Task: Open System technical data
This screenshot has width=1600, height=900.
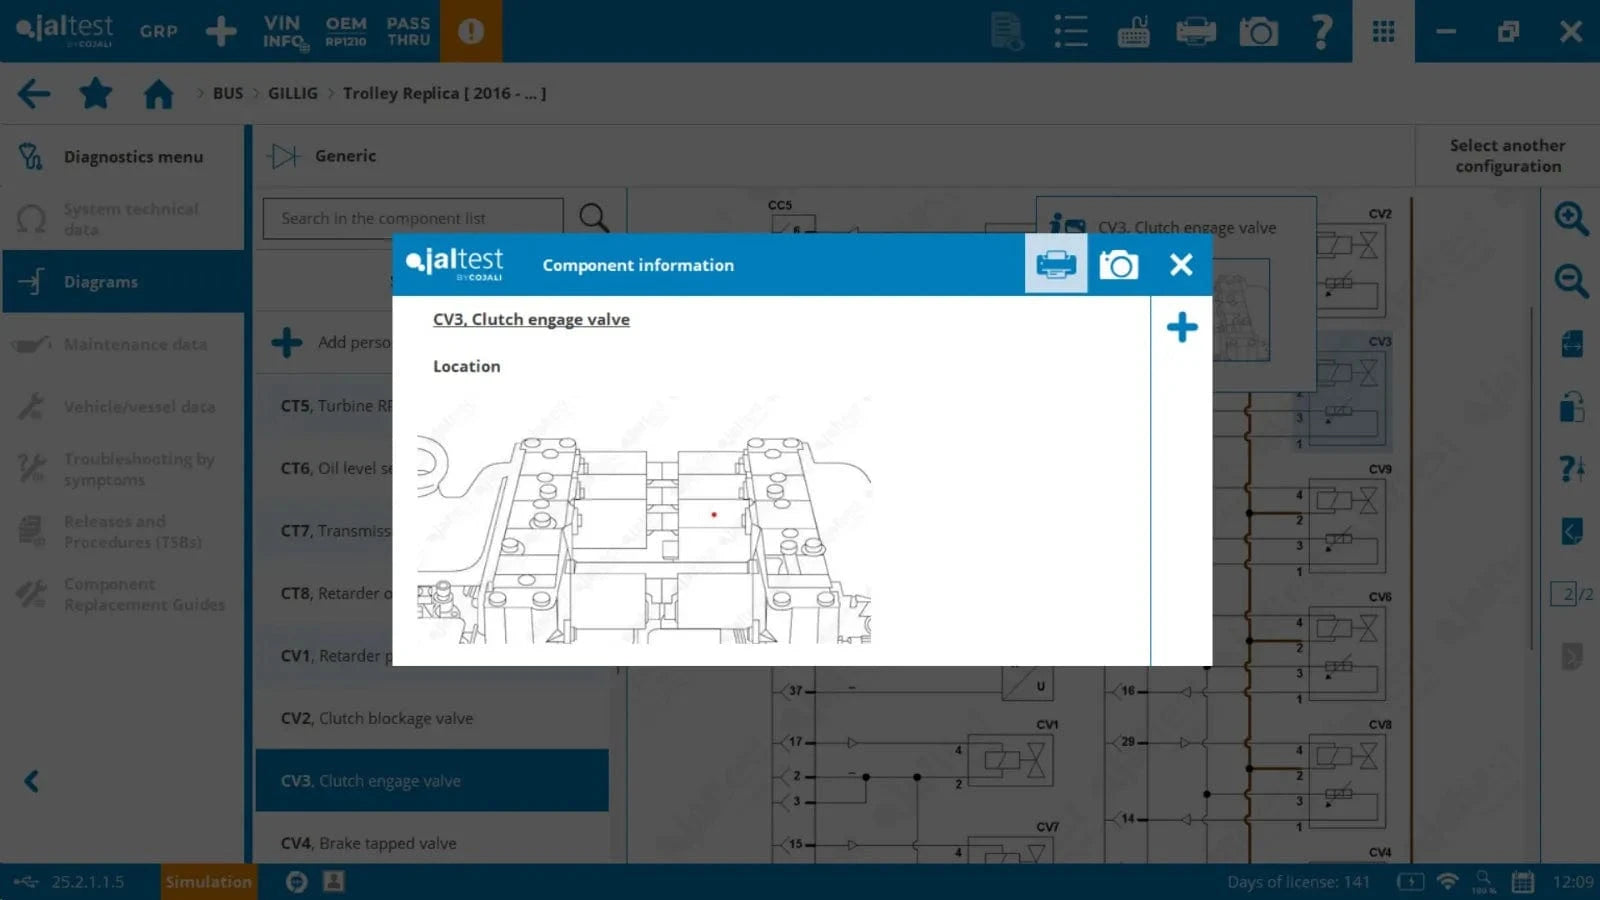Action: (122, 219)
